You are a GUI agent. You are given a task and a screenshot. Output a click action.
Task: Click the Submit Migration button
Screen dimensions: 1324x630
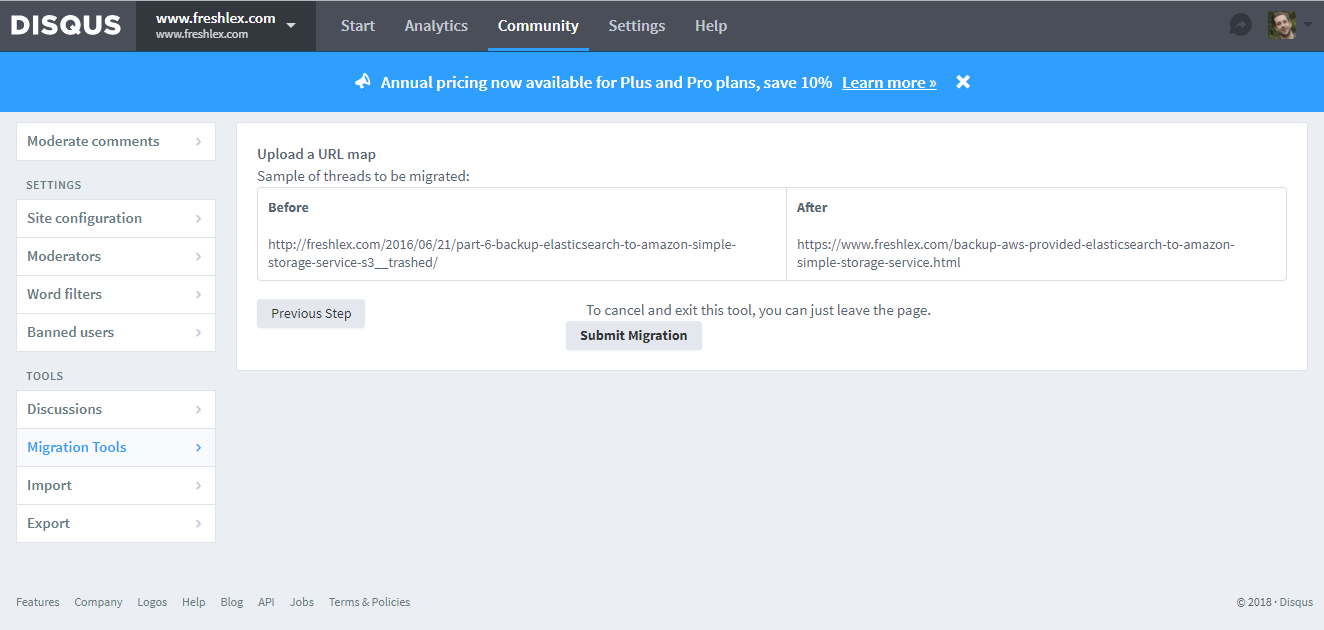click(634, 336)
